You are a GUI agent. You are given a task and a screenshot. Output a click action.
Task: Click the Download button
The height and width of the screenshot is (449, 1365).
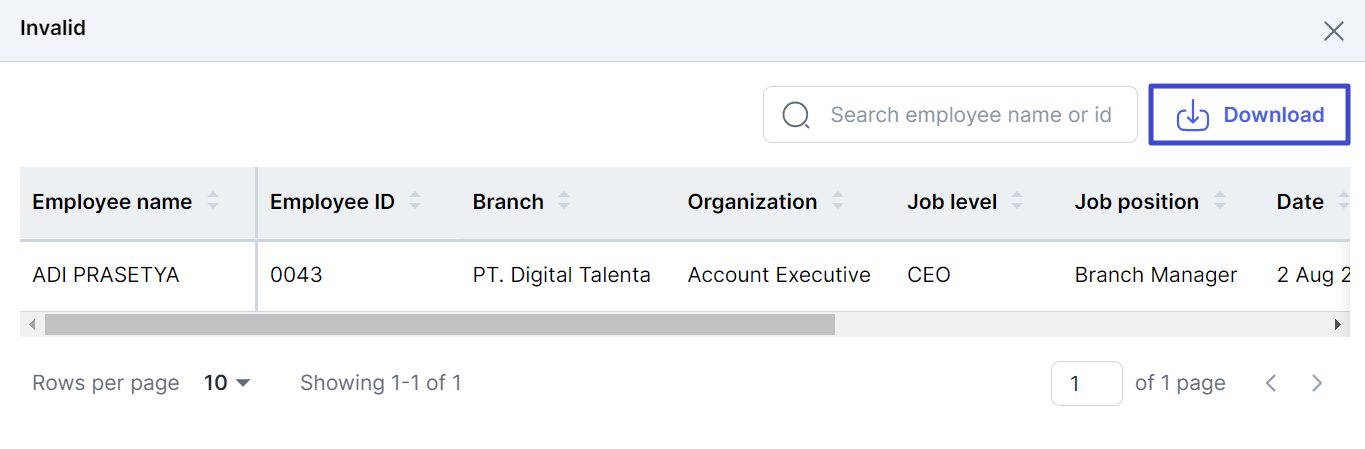pos(1249,115)
